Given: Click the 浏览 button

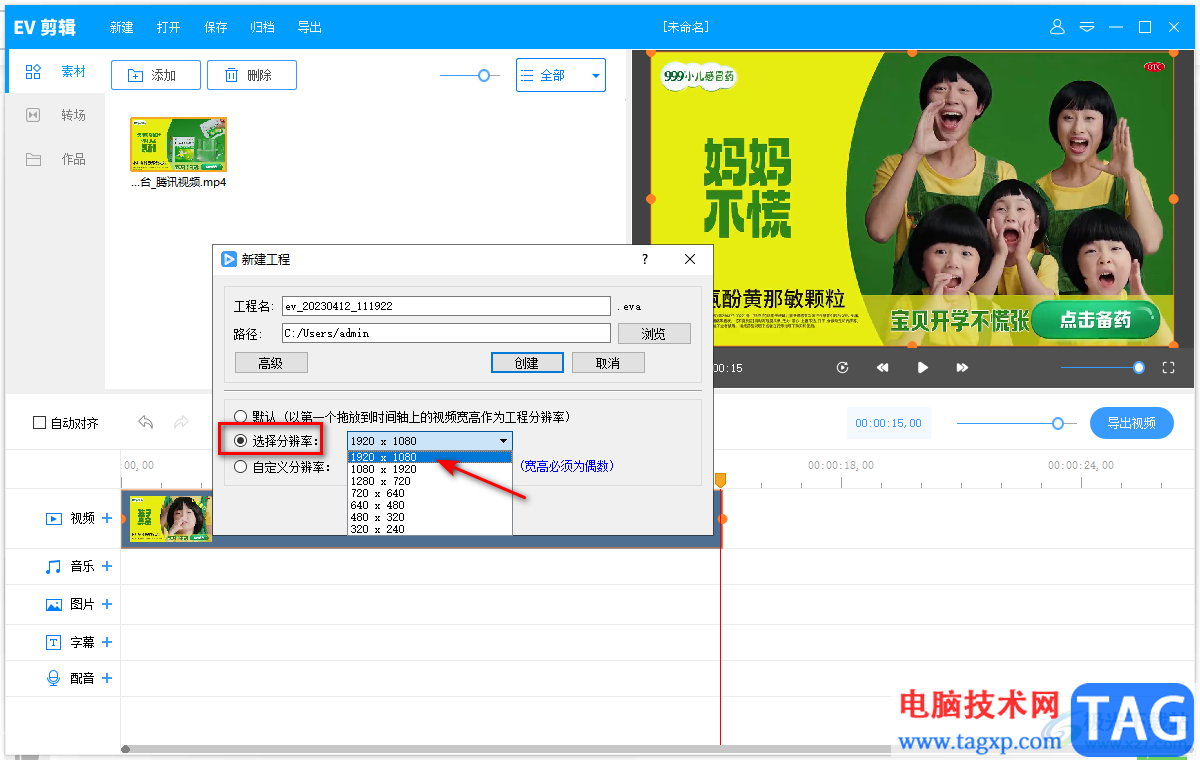Looking at the screenshot, I should coord(654,333).
